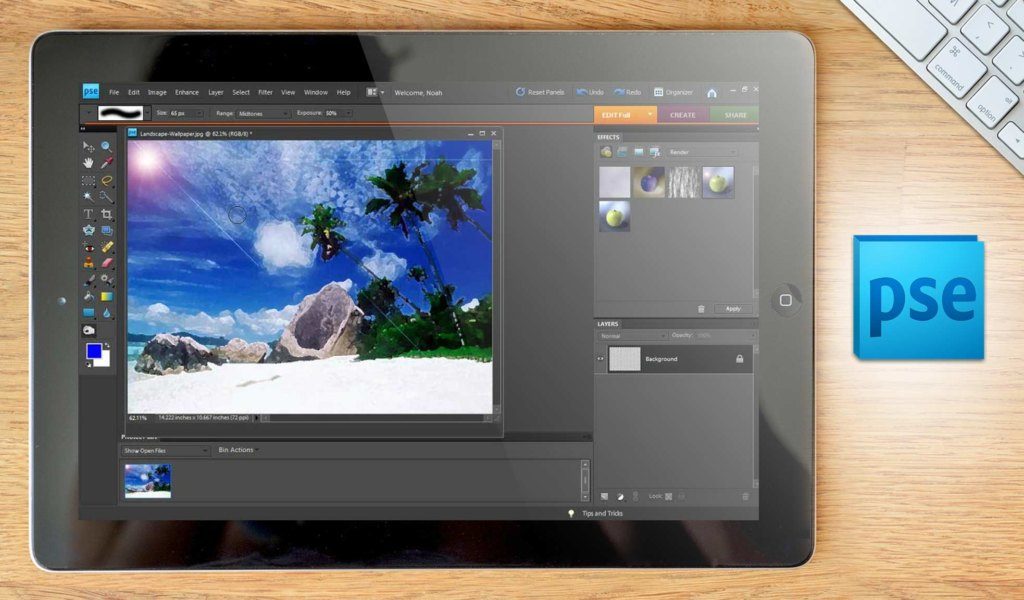Image resolution: width=1024 pixels, height=600 pixels.
Task: Open the Layer menu
Action: pyautogui.click(x=216, y=93)
